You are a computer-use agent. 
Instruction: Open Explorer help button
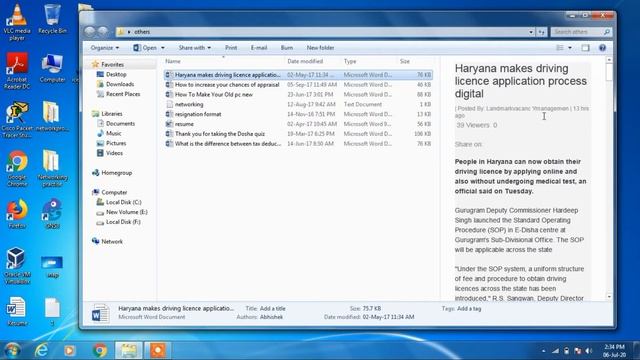tap(602, 48)
